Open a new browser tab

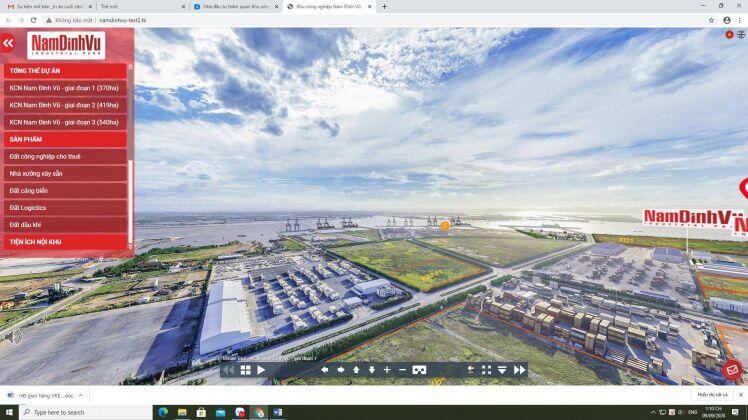coord(384,7)
